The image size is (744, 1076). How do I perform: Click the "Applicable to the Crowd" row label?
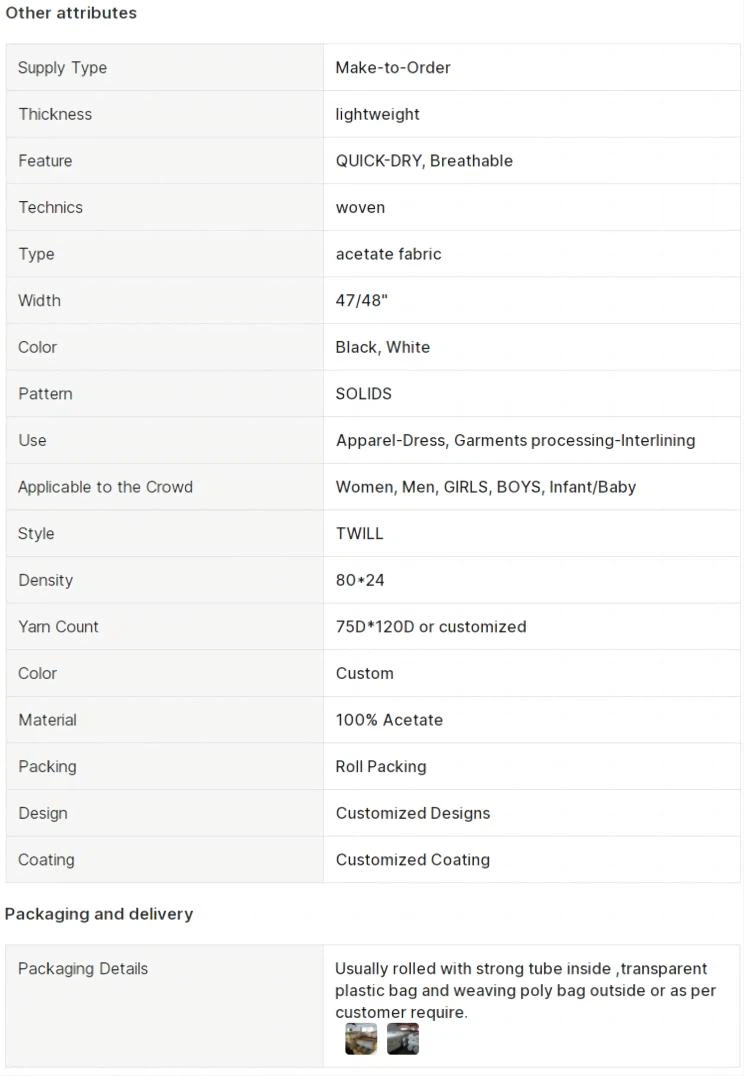105,487
